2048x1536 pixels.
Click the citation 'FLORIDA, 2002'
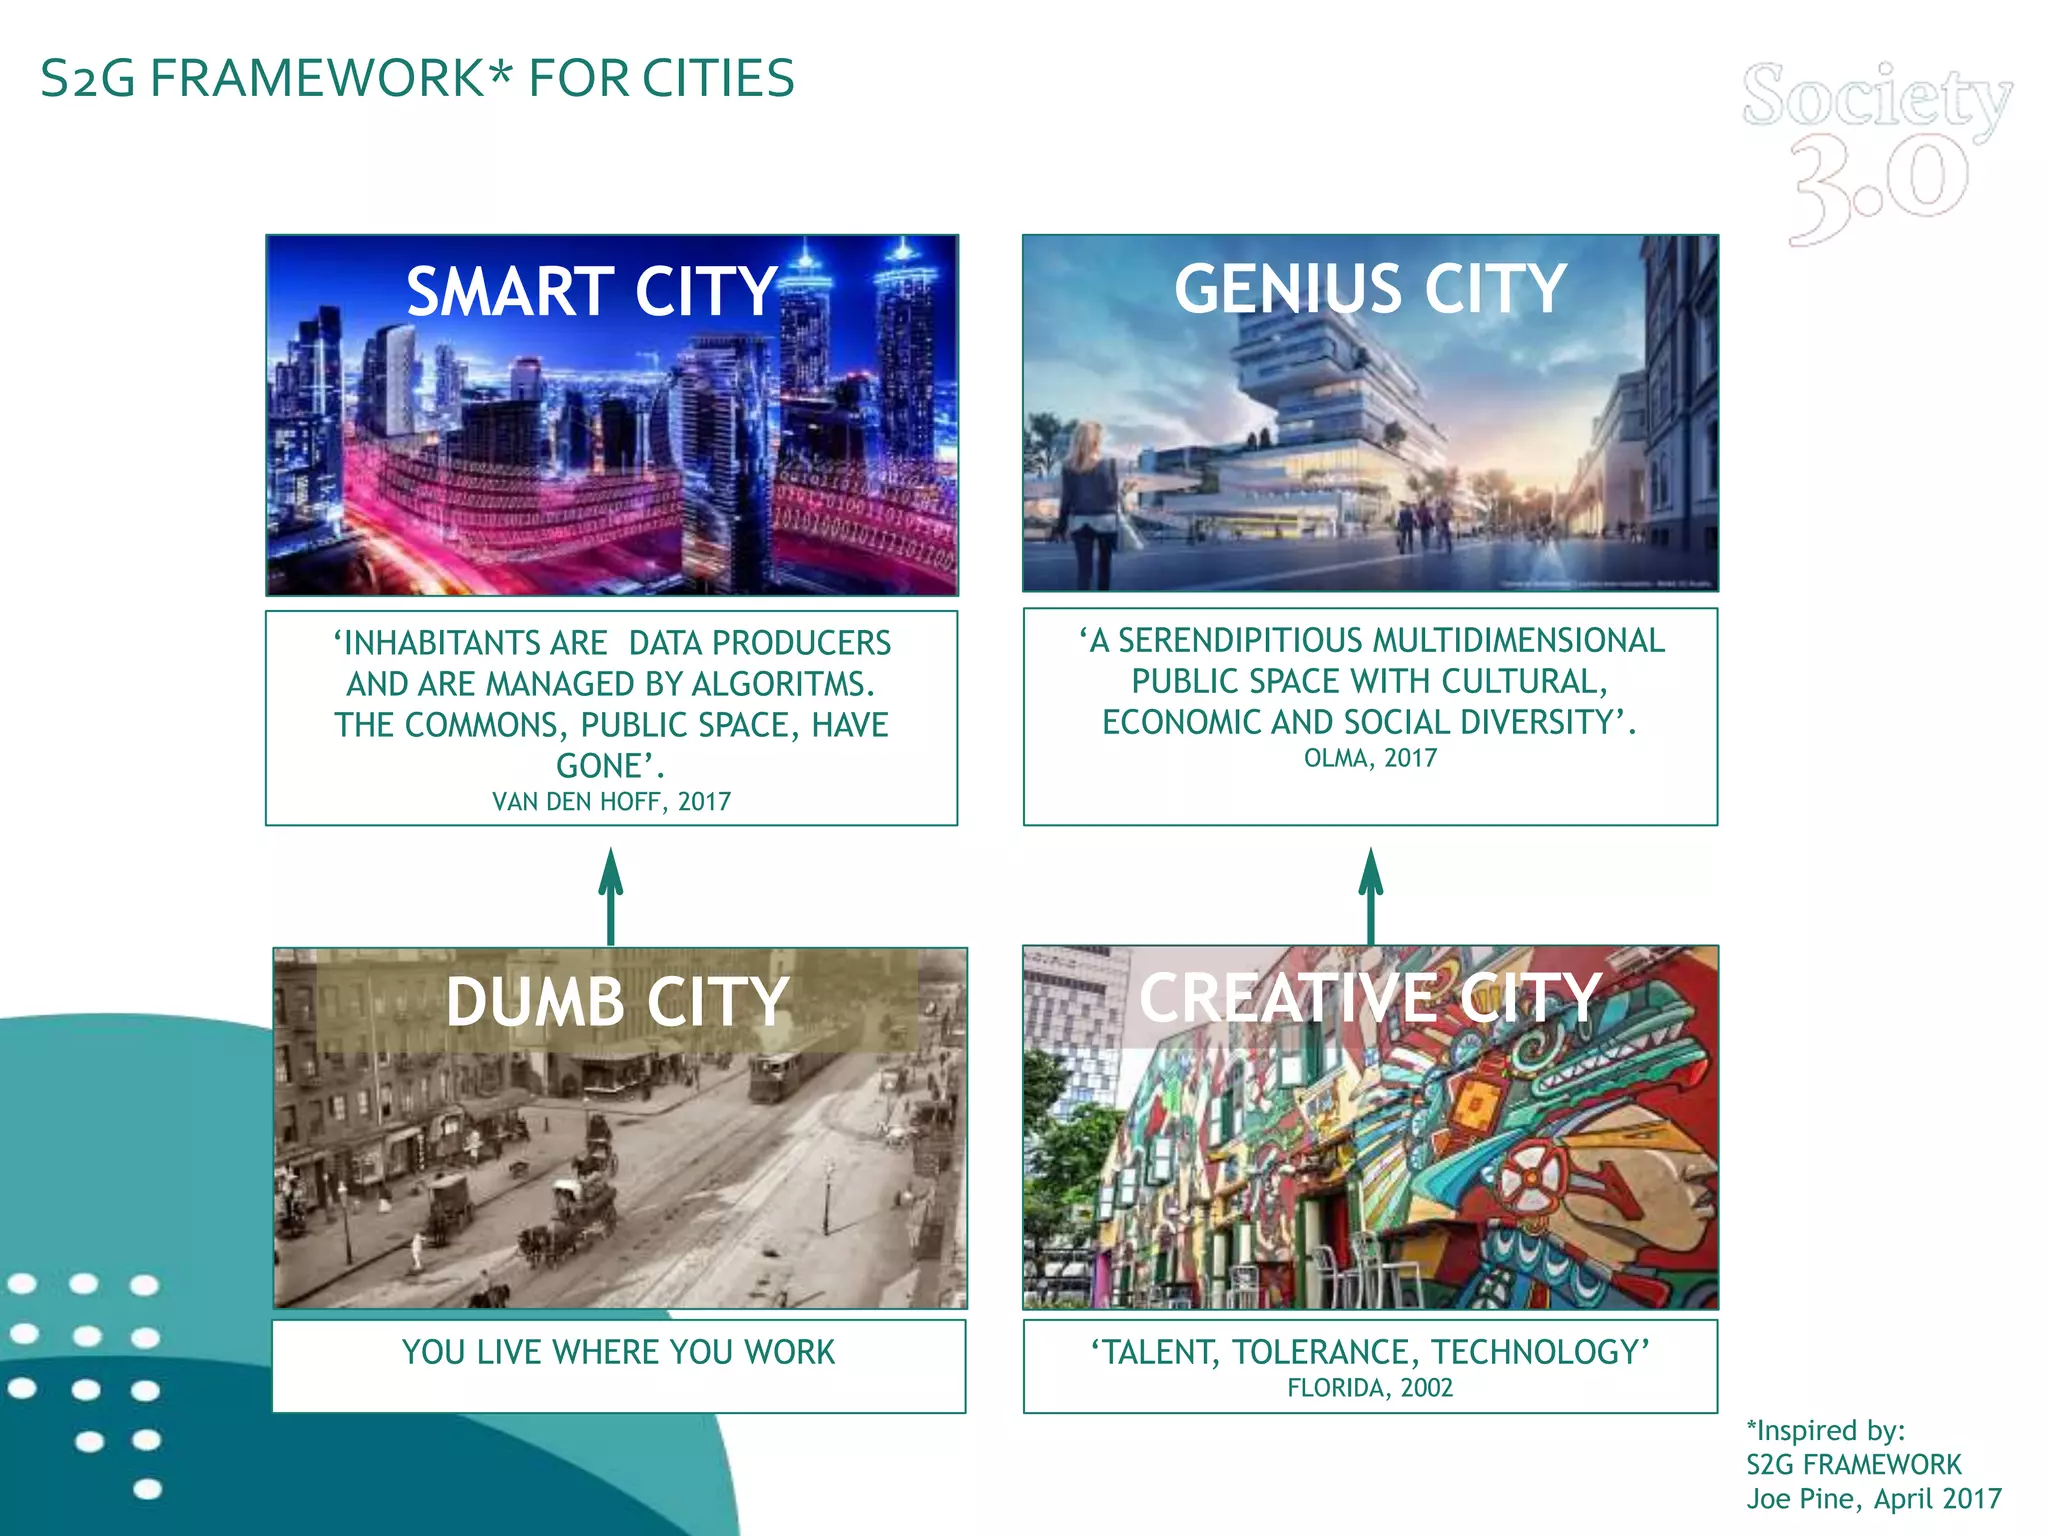click(x=1370, y=1388)
